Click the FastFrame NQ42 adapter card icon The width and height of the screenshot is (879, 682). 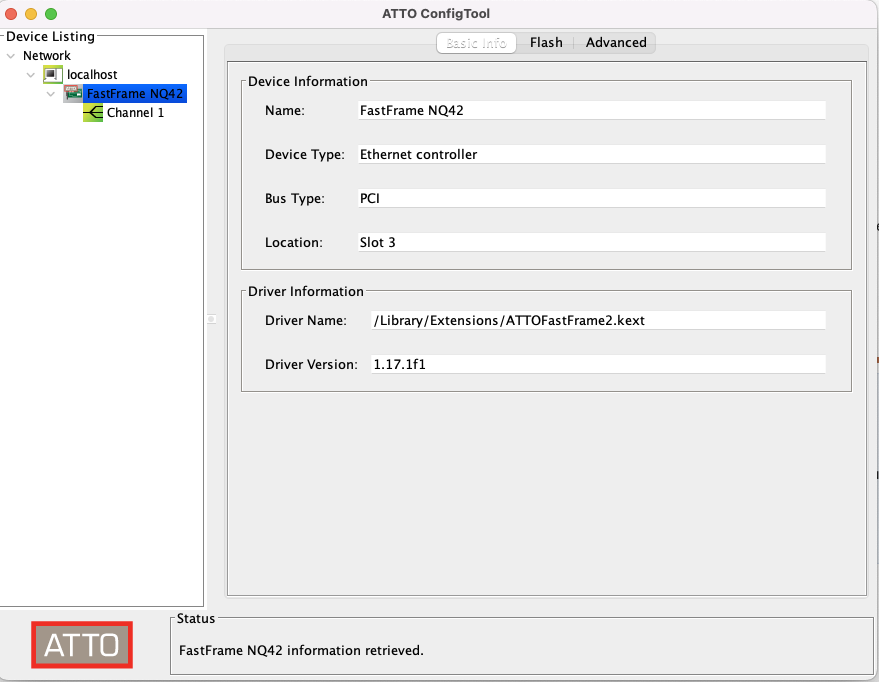coord(73,93)
